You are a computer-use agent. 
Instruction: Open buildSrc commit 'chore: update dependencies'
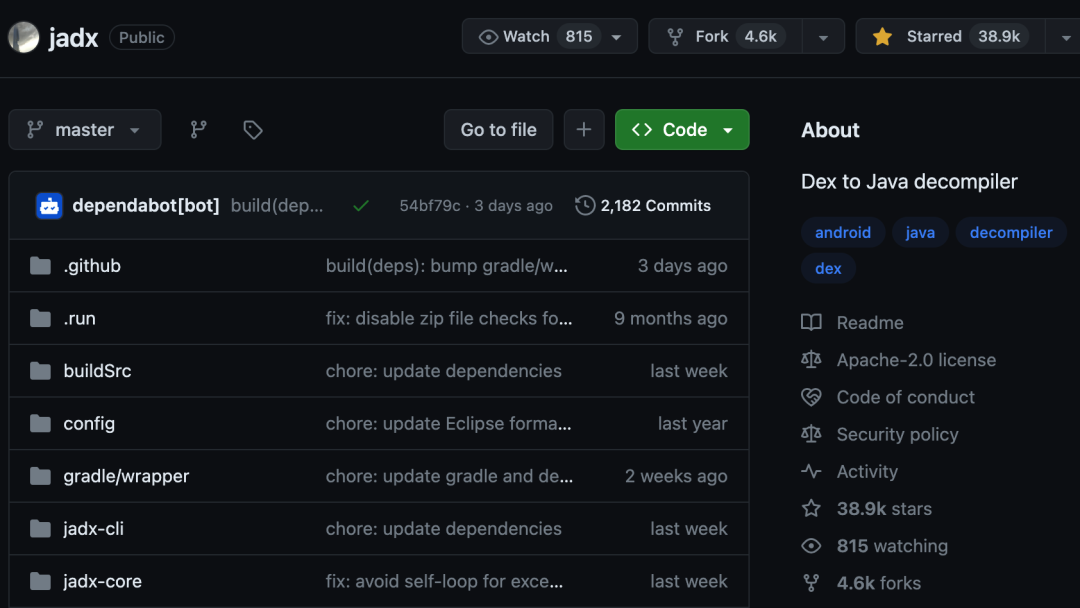(x=444, y=370)
